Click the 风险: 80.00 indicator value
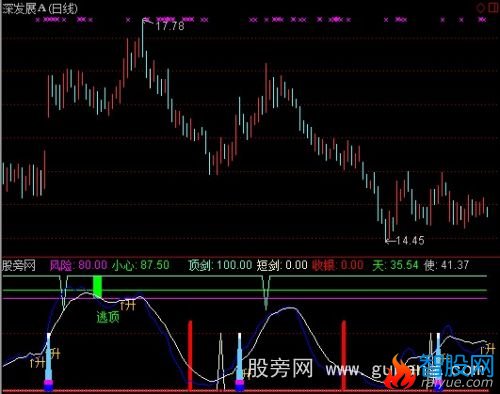The width and height of the screenshot is (500, 394). tap(78, 265)
